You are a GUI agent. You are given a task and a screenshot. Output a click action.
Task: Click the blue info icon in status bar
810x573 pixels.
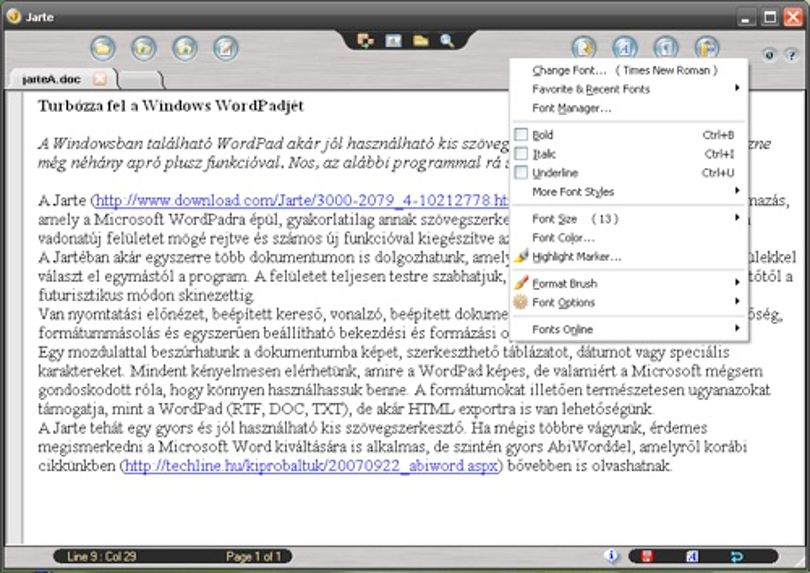point(611,555)
